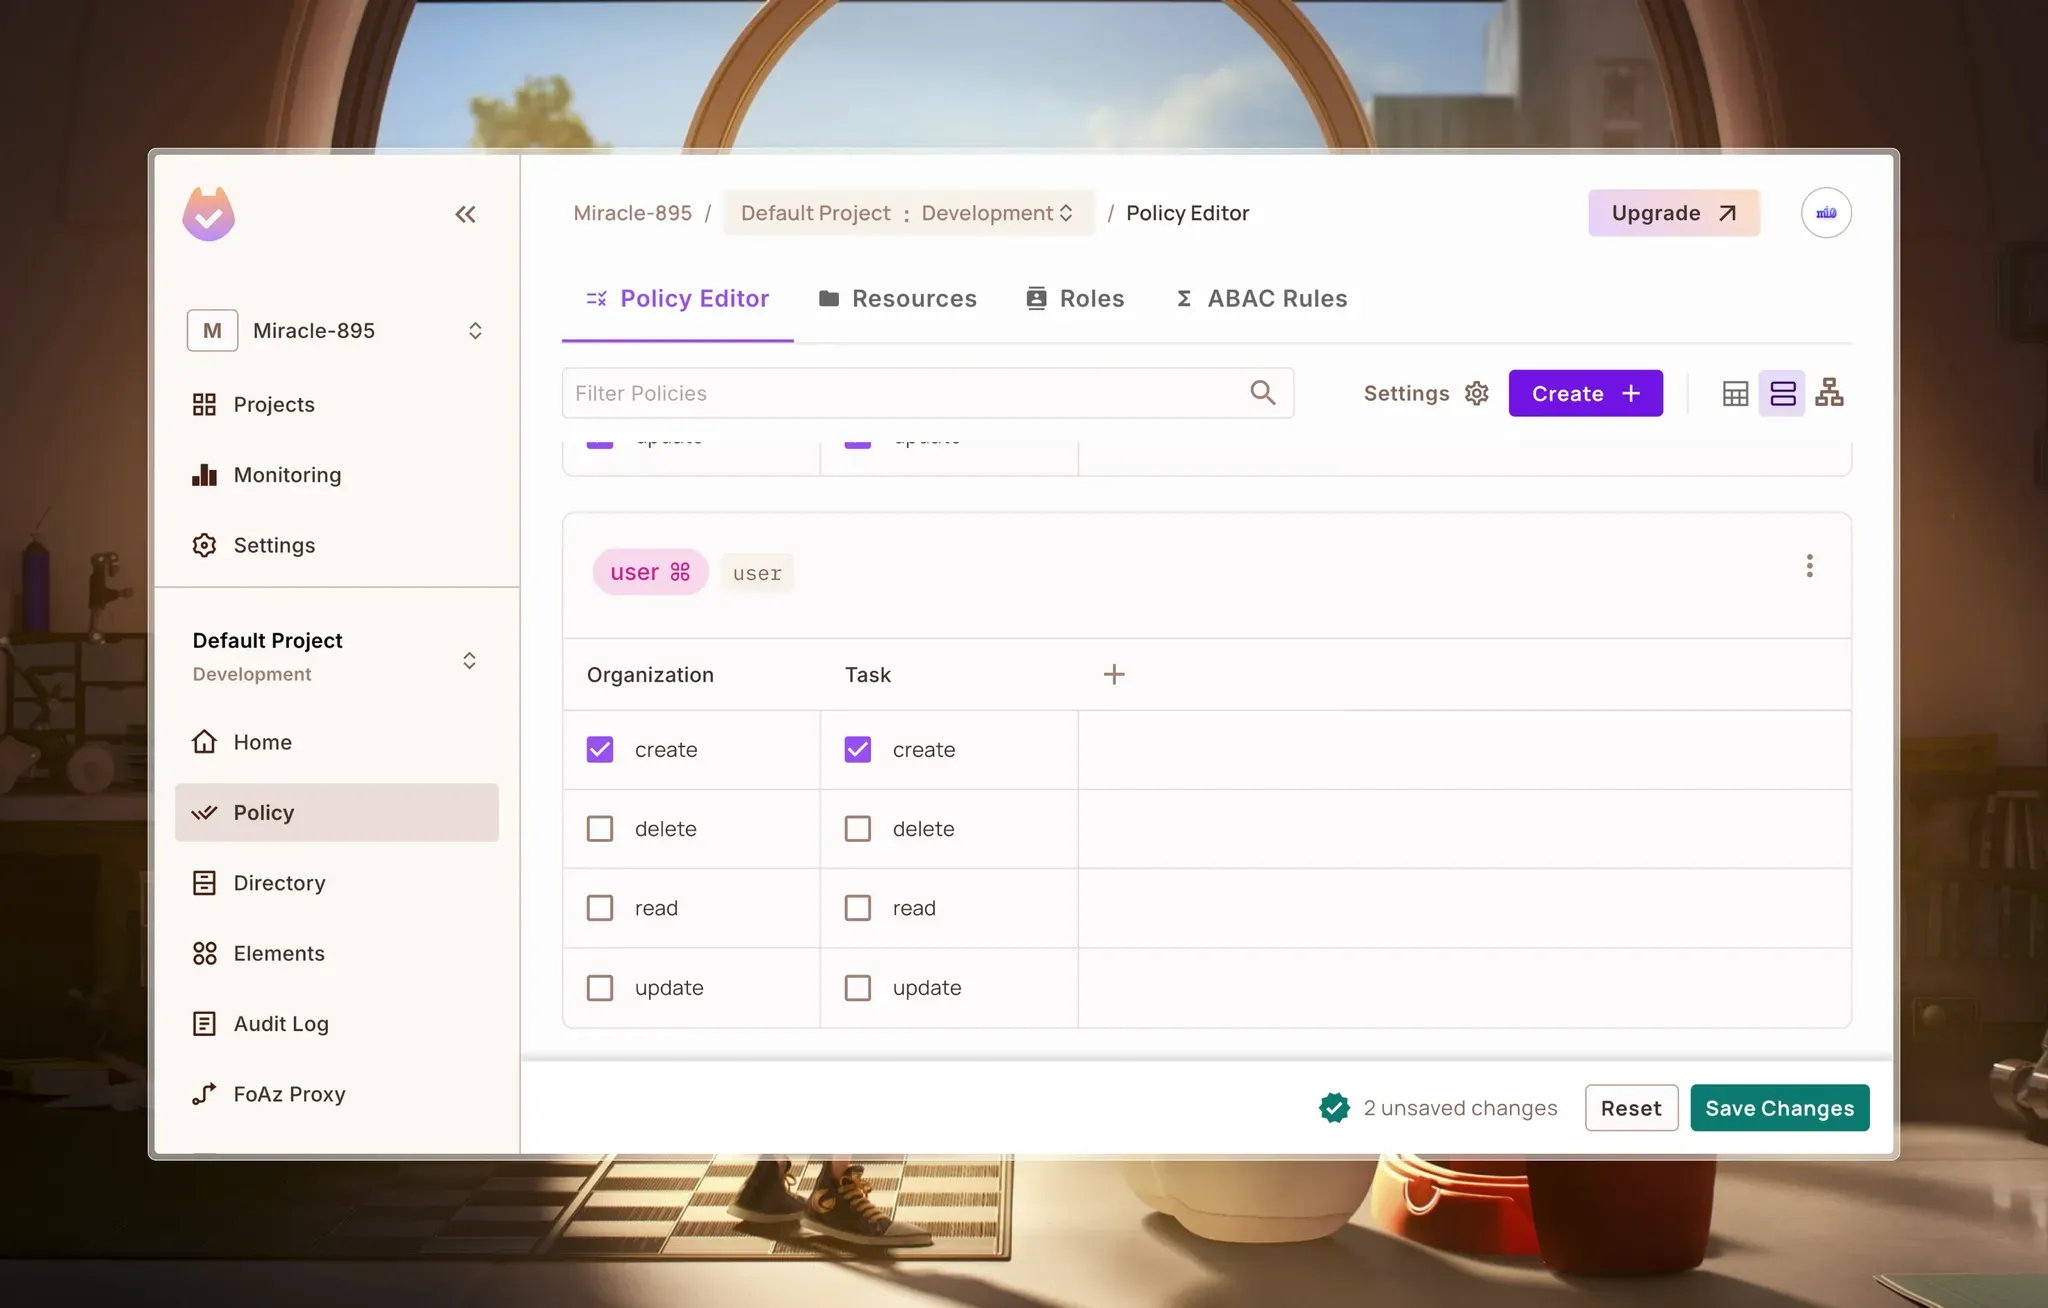Open user role three-dot menu
Viewport: 2048px width, 1308px height.
1809,567
